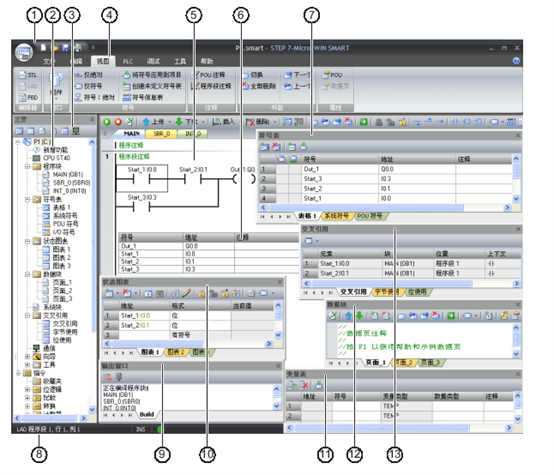Click Create undefined symbol table (创建未定义符号表)
Image resolution: width=554 pixels, height=475 pixels.
pos(152,86)
